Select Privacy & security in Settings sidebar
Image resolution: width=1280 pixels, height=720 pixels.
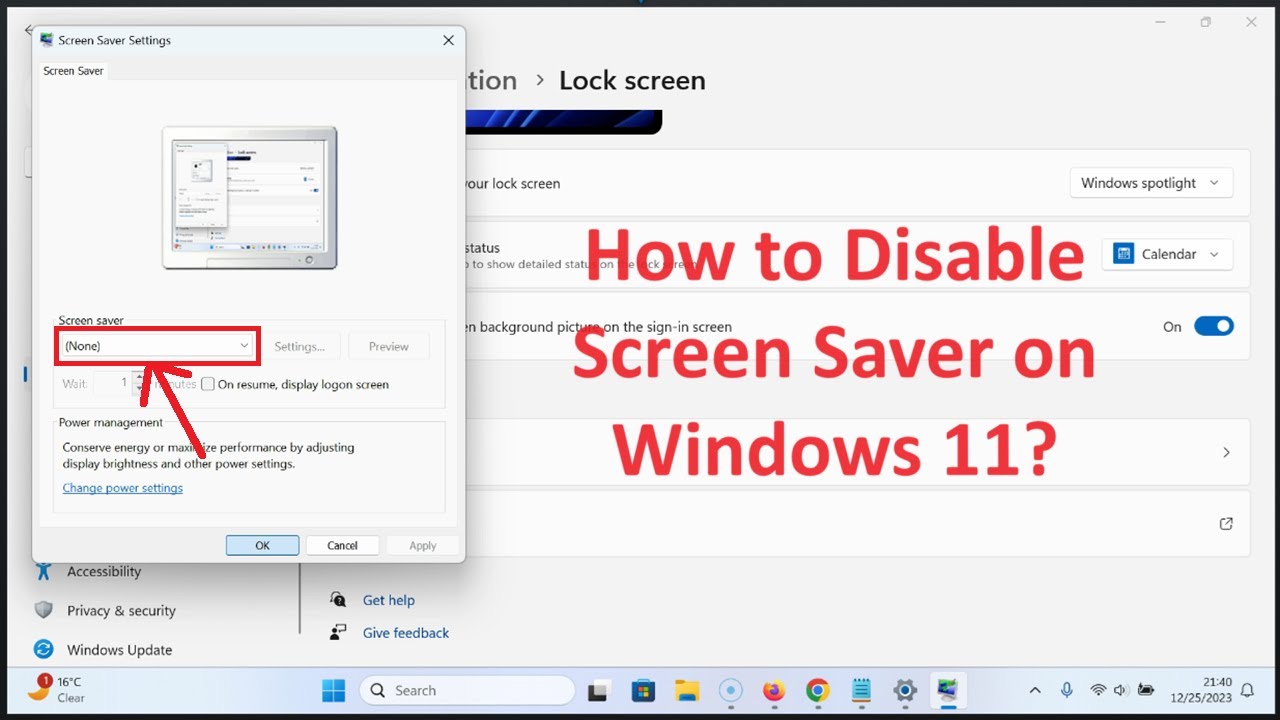(121, 611)
